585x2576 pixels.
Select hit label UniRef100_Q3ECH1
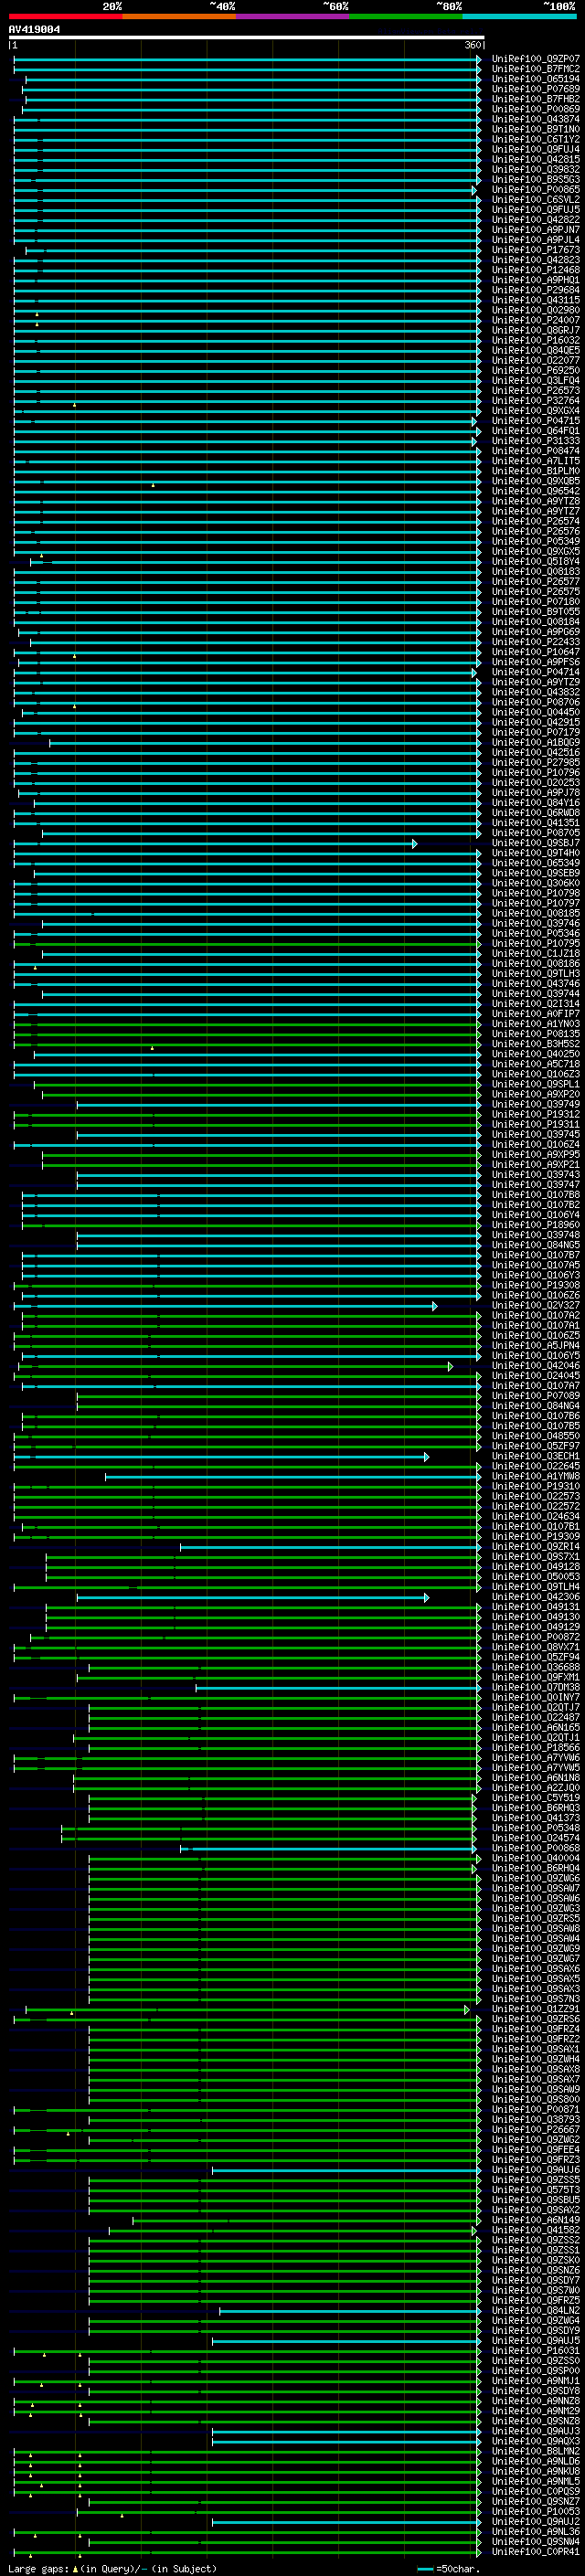[536, 1456]
